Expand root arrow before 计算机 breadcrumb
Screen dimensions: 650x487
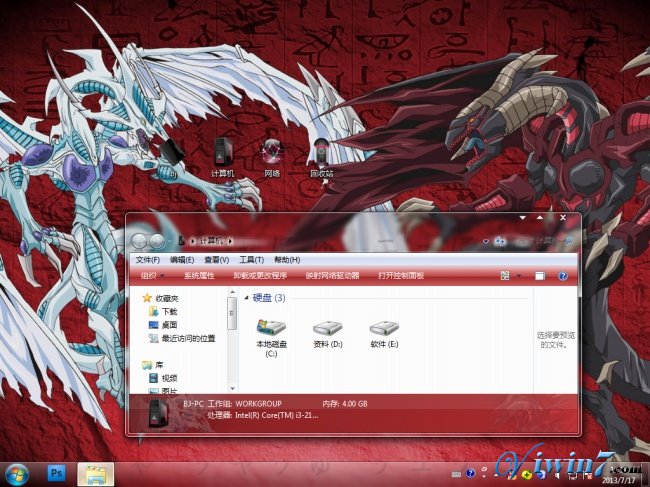tap(193, 241)
